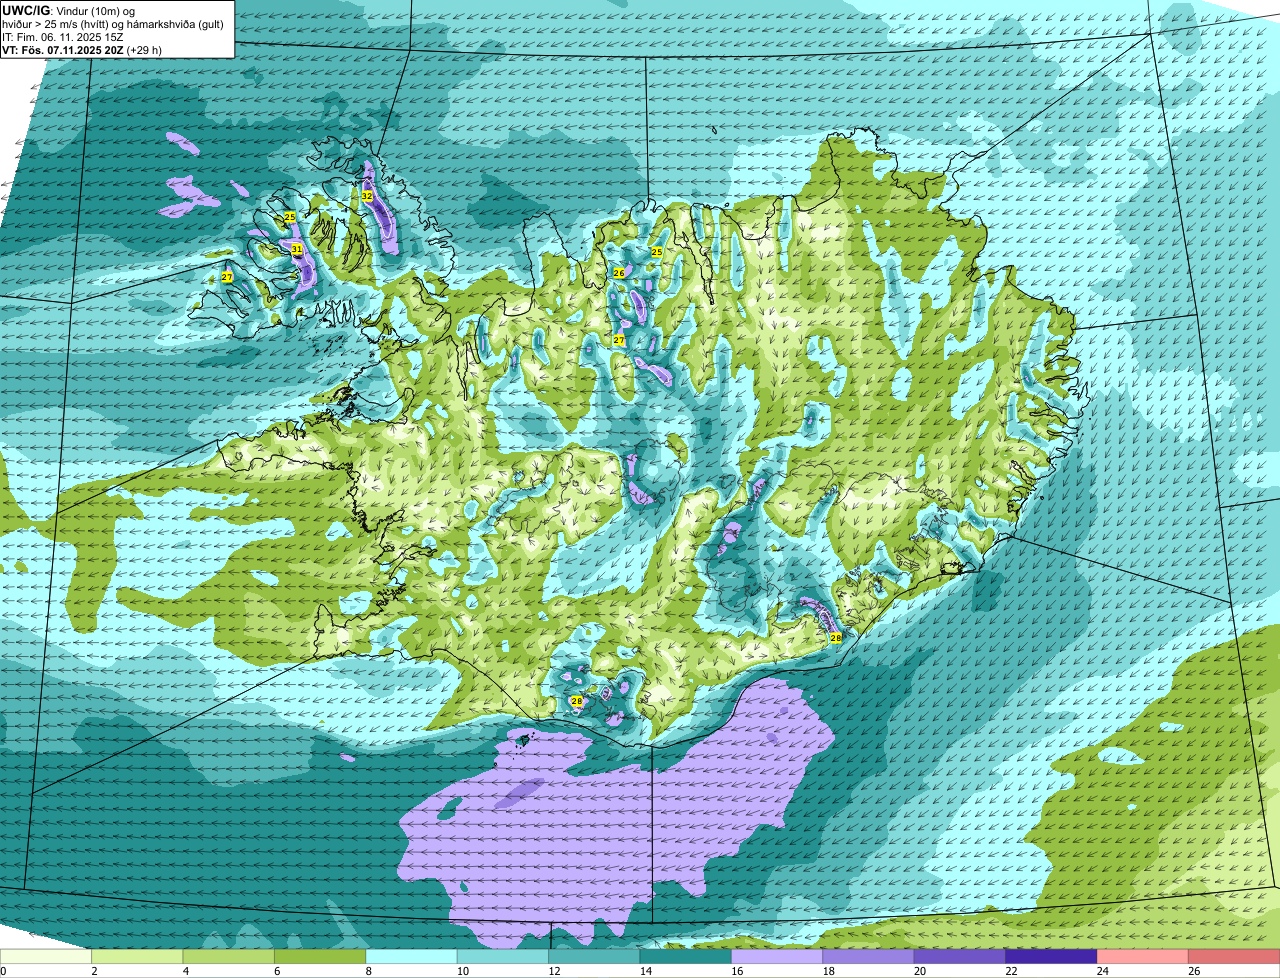This screenshot has width=1280, height=978.
Task: Pick the deep indigo 22–24 m/s swatch
Action: pos(1051,957)
